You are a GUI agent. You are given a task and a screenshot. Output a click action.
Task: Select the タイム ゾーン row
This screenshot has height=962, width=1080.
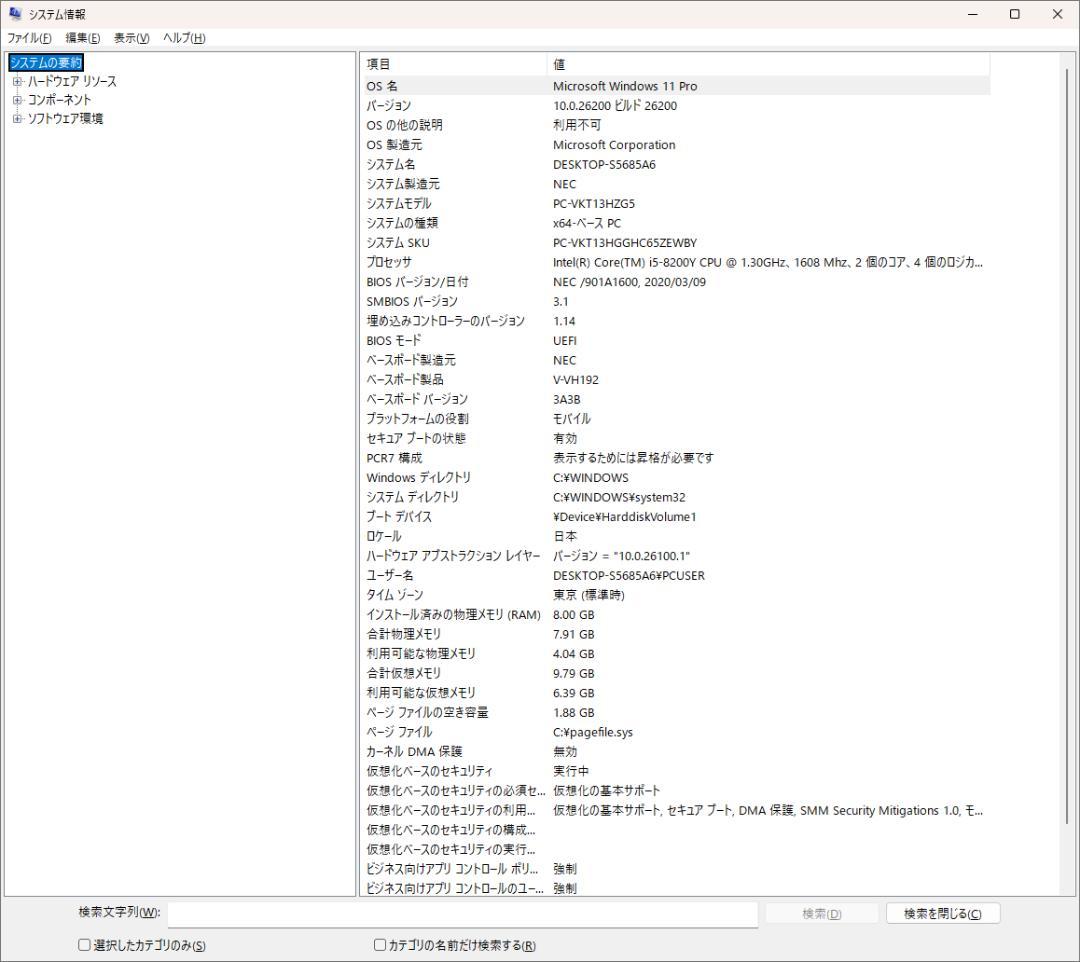(600, 595)
